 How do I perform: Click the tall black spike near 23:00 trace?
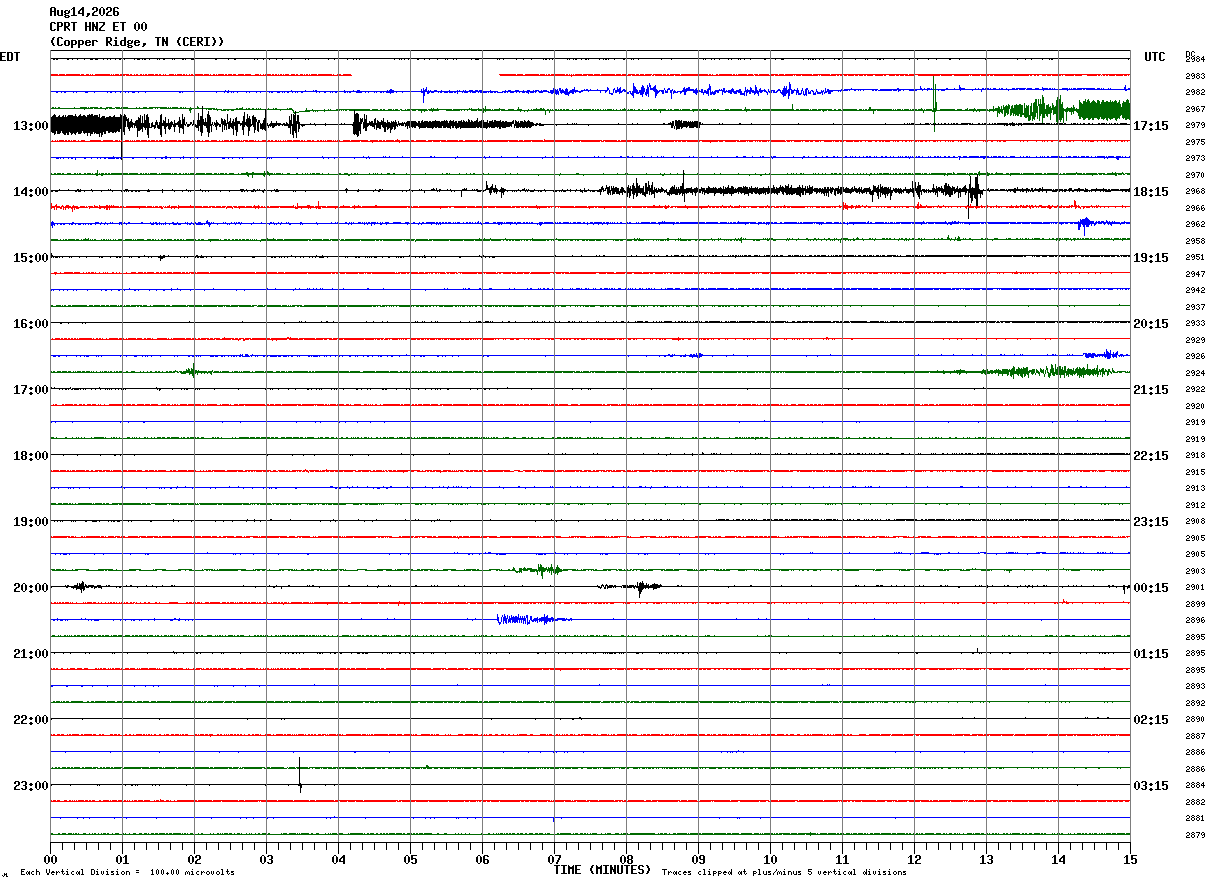(x=300, y=775)
